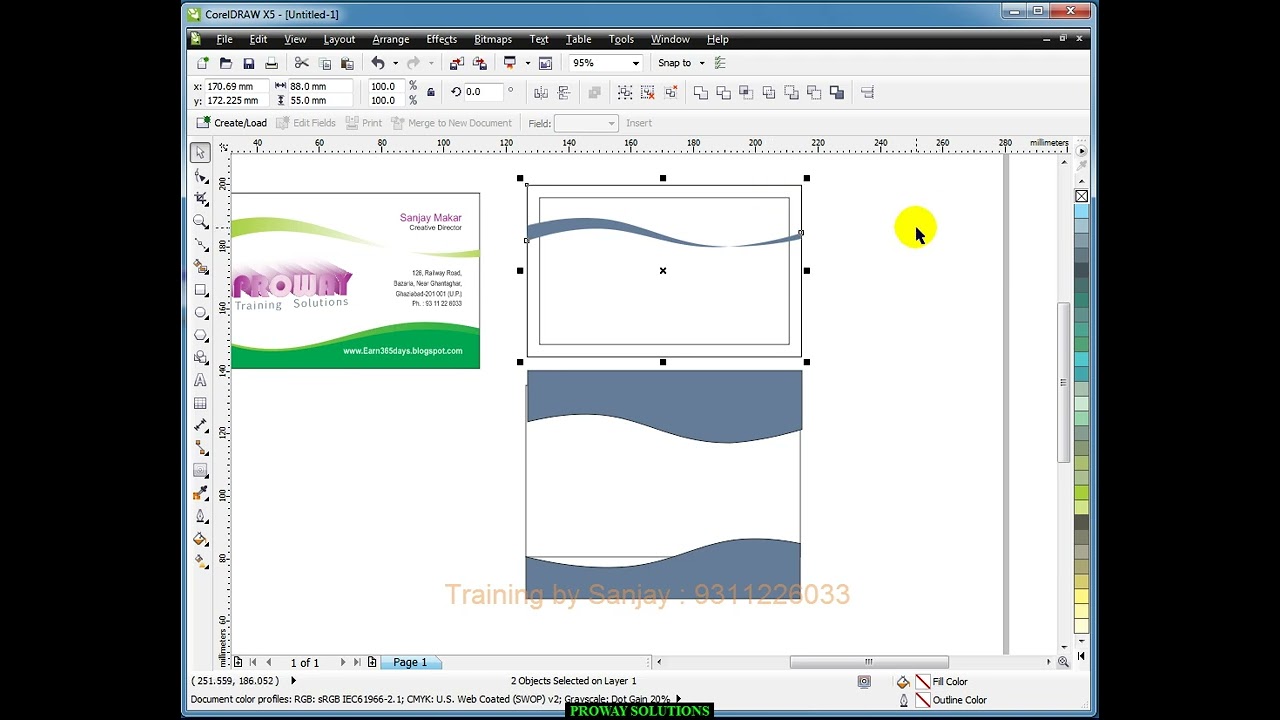The height and width of the screenshot is (720, 1280).
Task: Select the Interactive Fill tool
Action: pos(200,563)
